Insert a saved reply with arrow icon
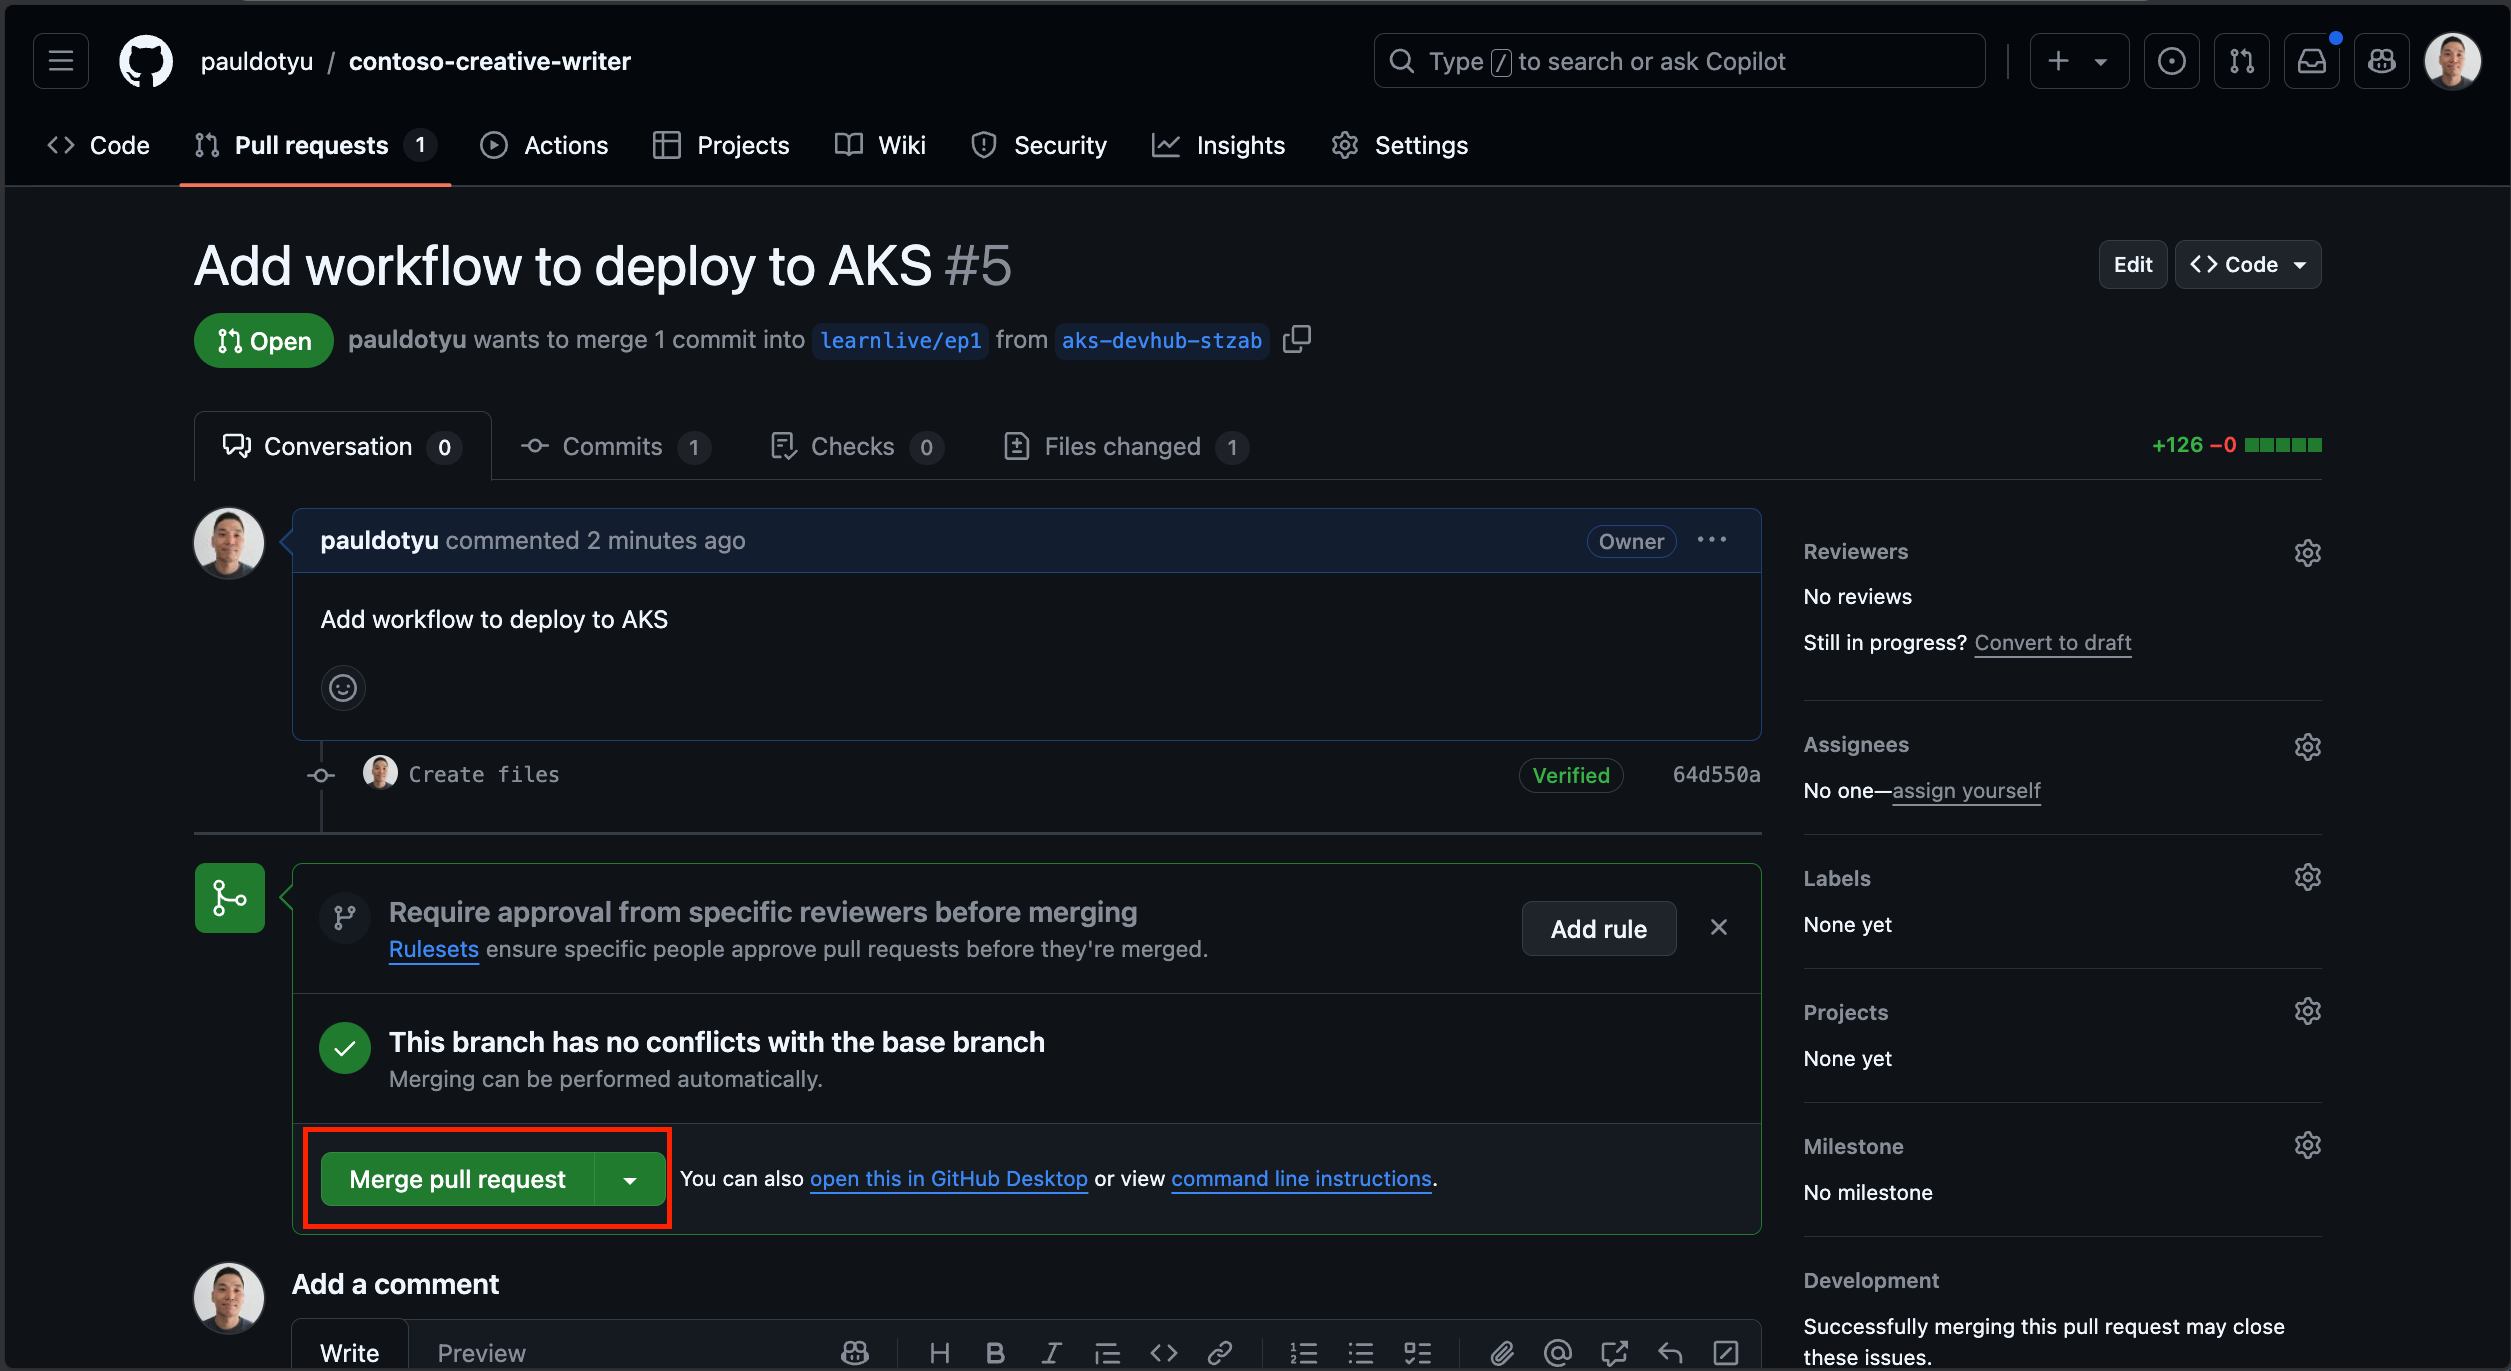 1669,1353
